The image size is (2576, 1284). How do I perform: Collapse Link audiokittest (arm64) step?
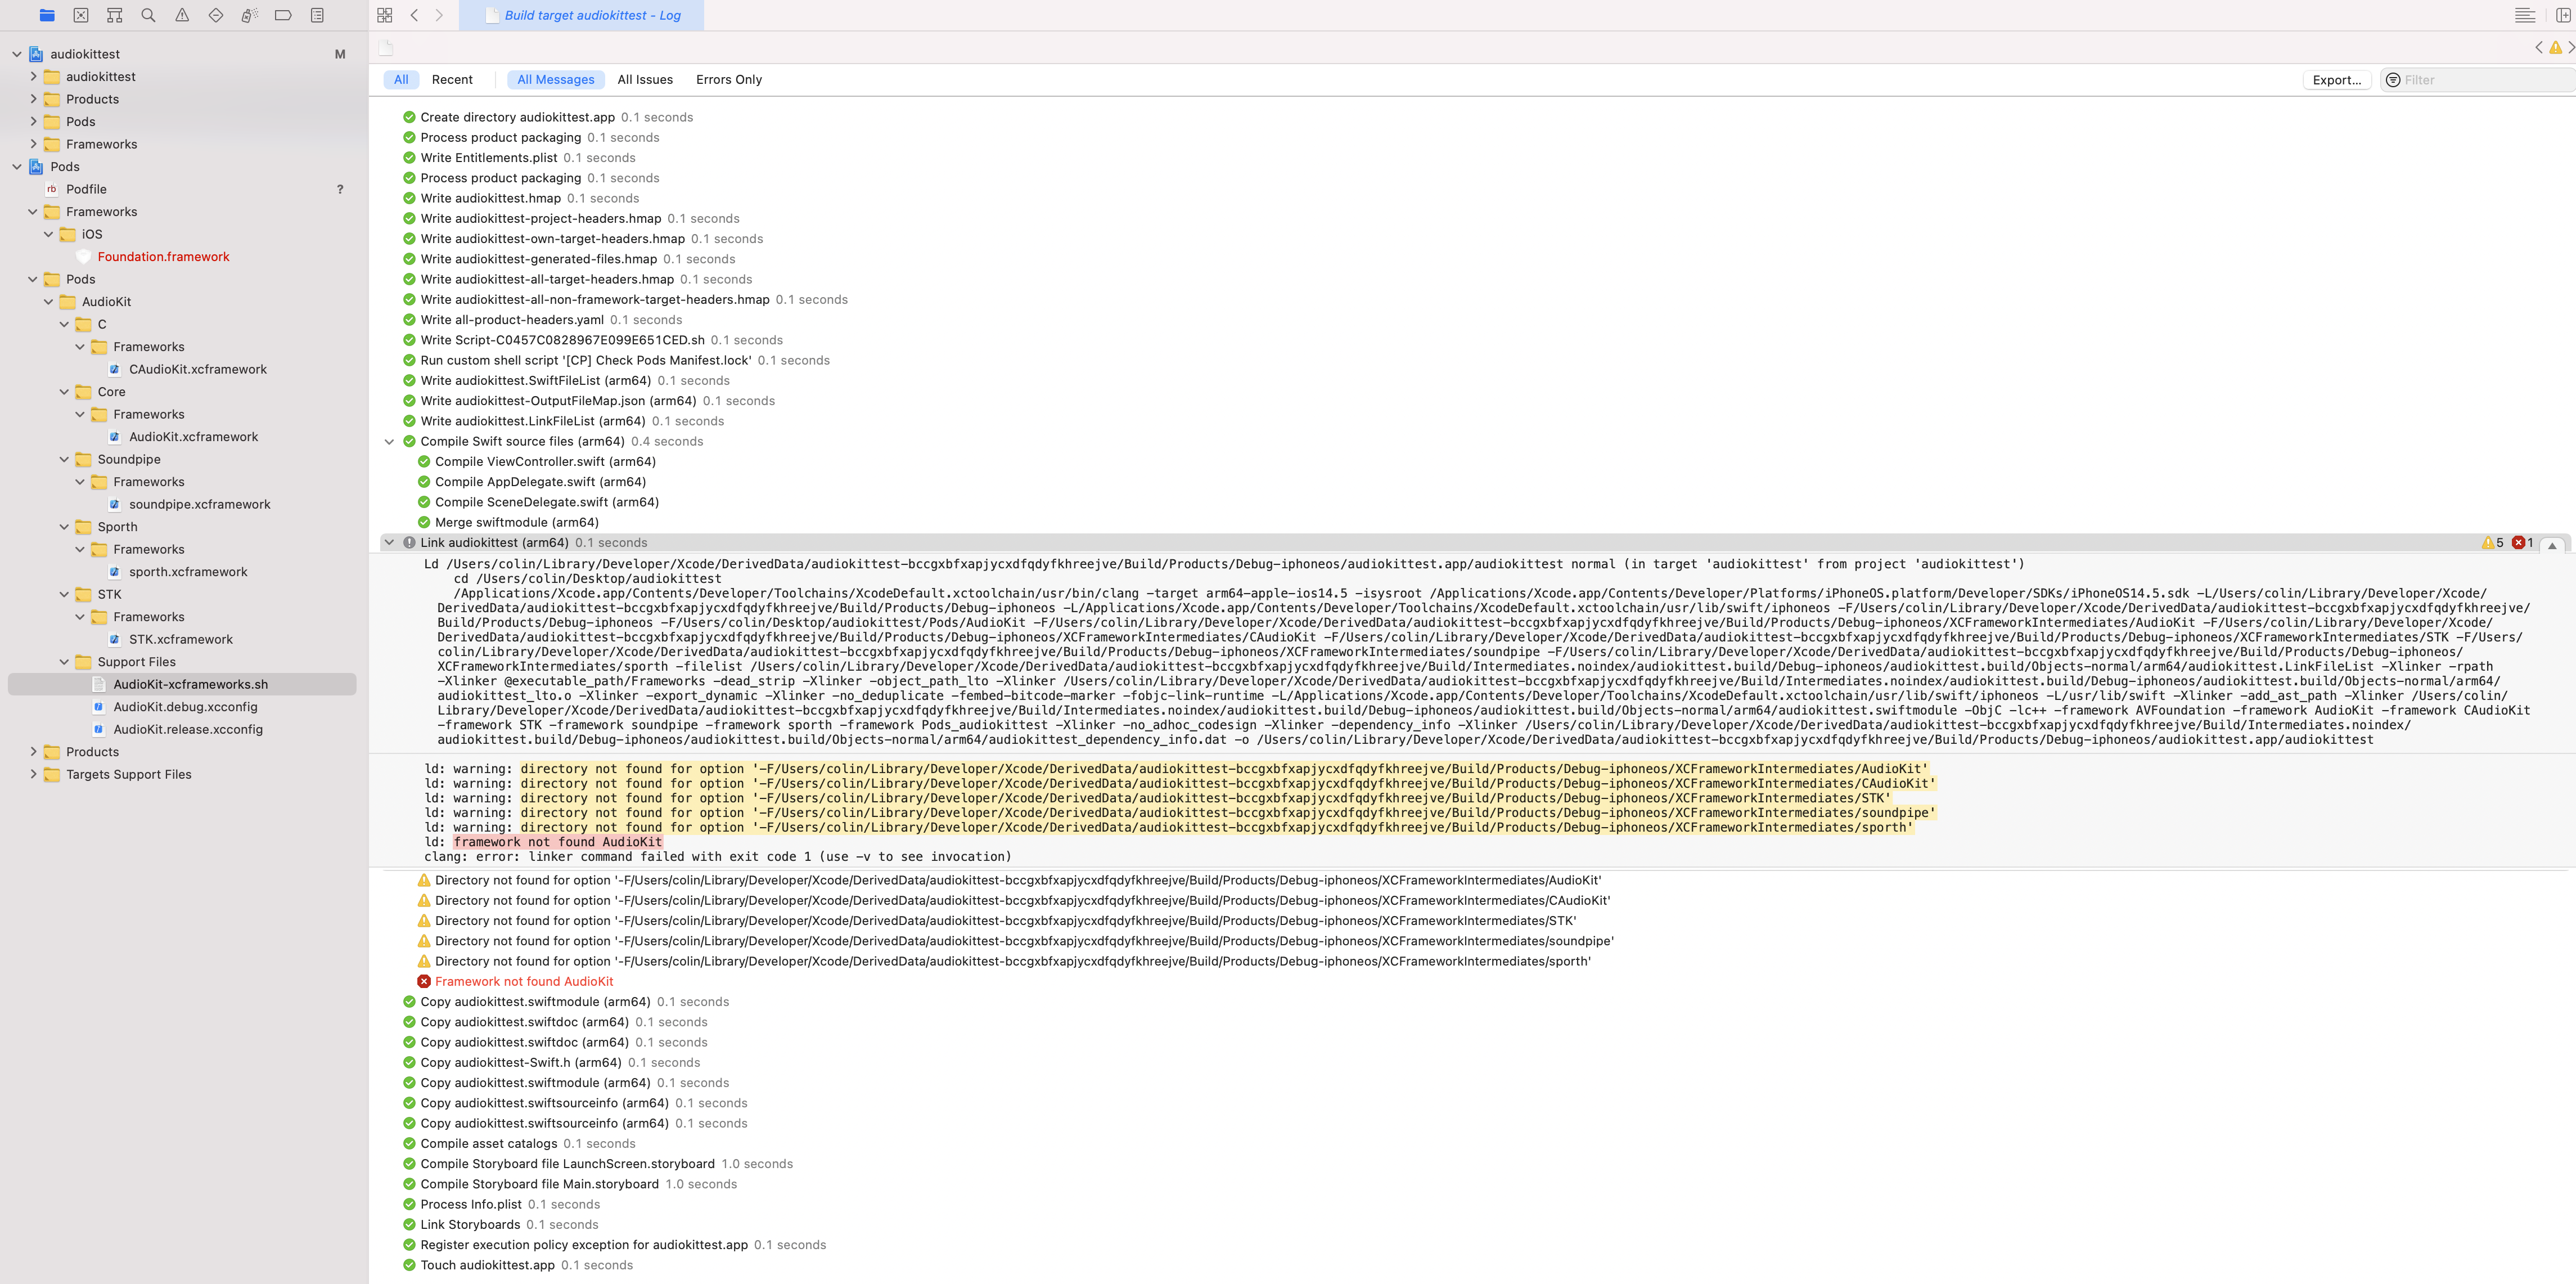click(389, 543)
